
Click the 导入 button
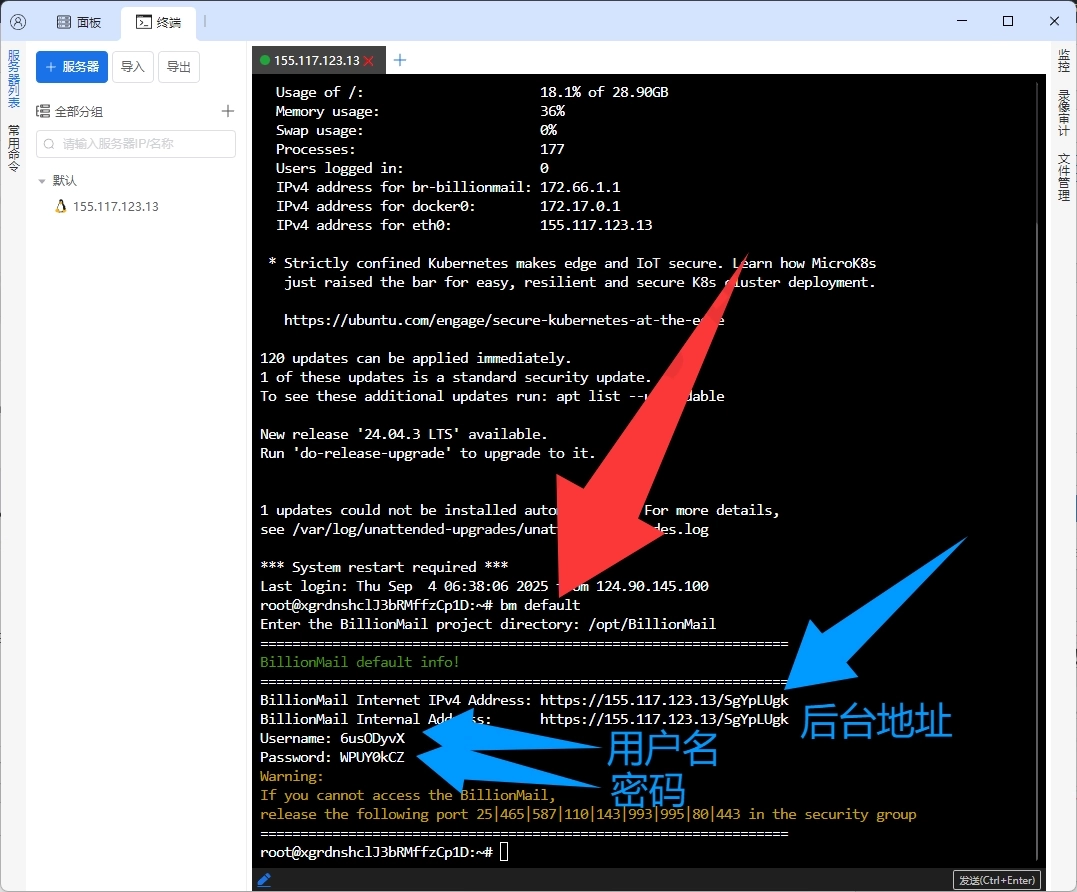coord(133,67)
